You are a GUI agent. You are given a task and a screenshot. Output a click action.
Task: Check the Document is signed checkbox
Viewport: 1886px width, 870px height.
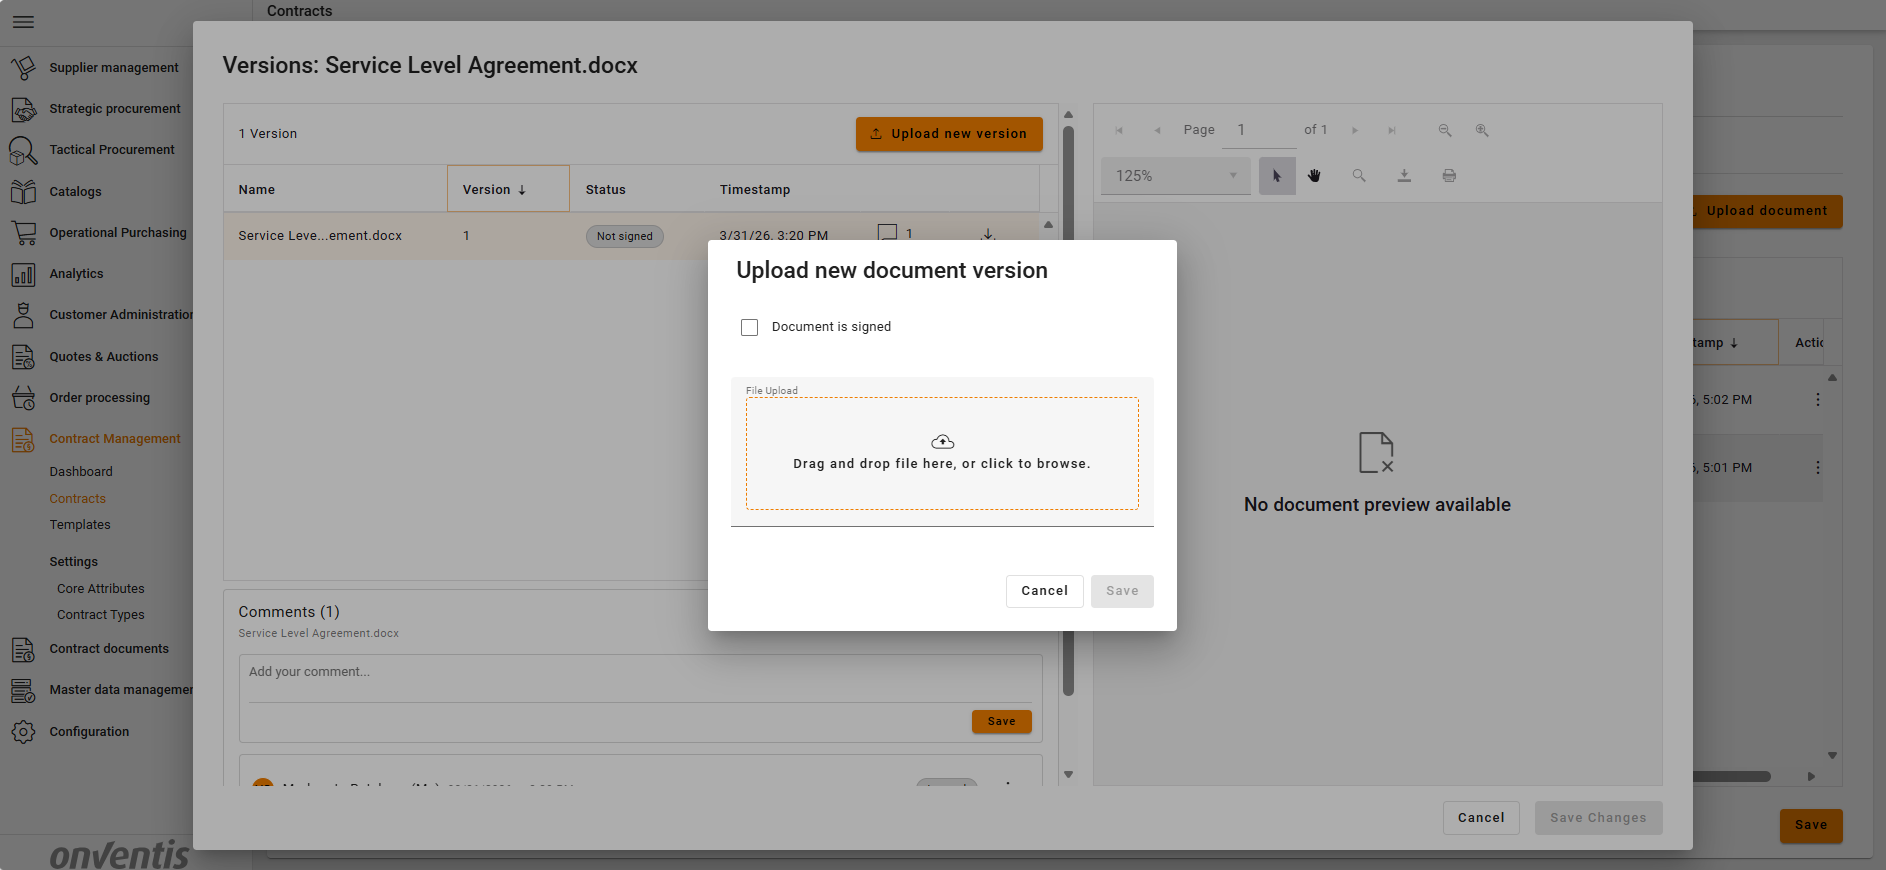click(749, 328)
